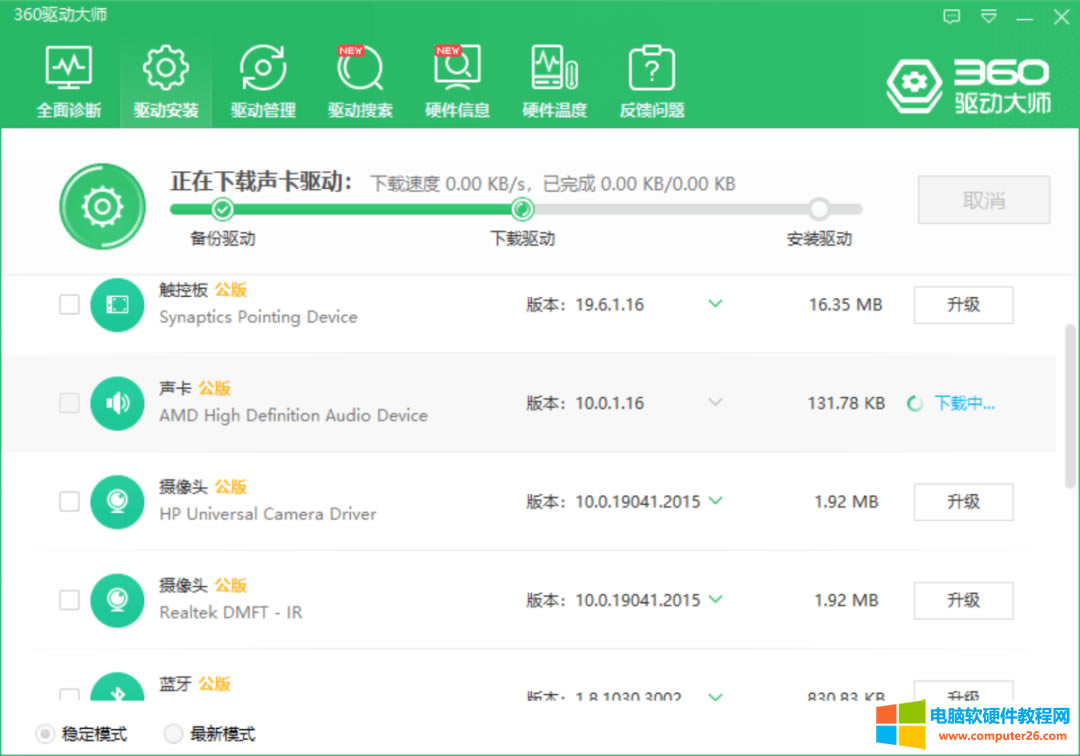
Task: Expand version dropdown for Synaptics 19.6.1.16
Action: coord(715,304)
